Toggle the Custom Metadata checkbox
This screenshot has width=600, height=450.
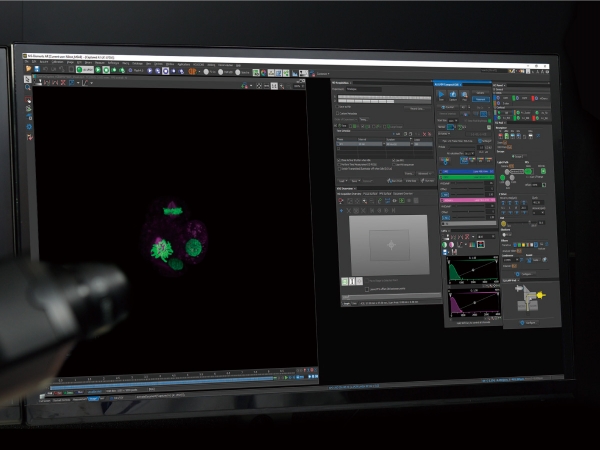coord(338,114)
